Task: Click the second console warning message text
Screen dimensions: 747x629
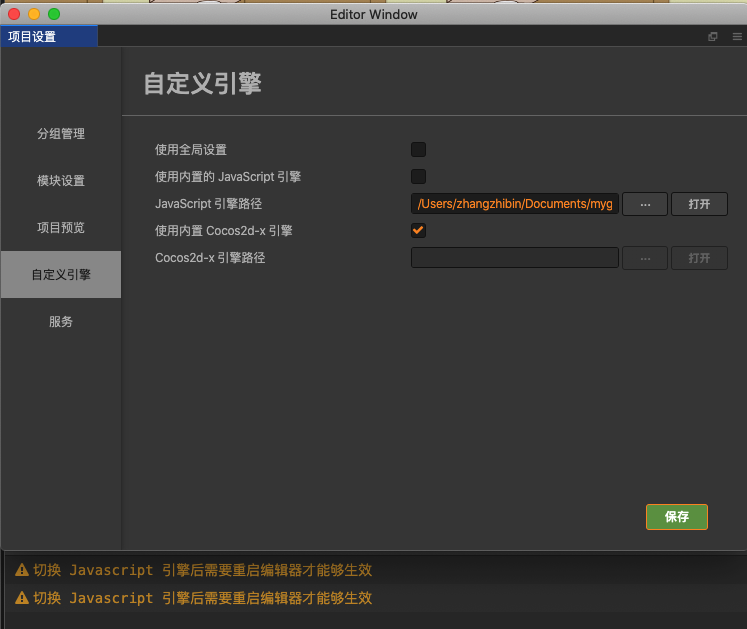Action: (x=203, y=598)
